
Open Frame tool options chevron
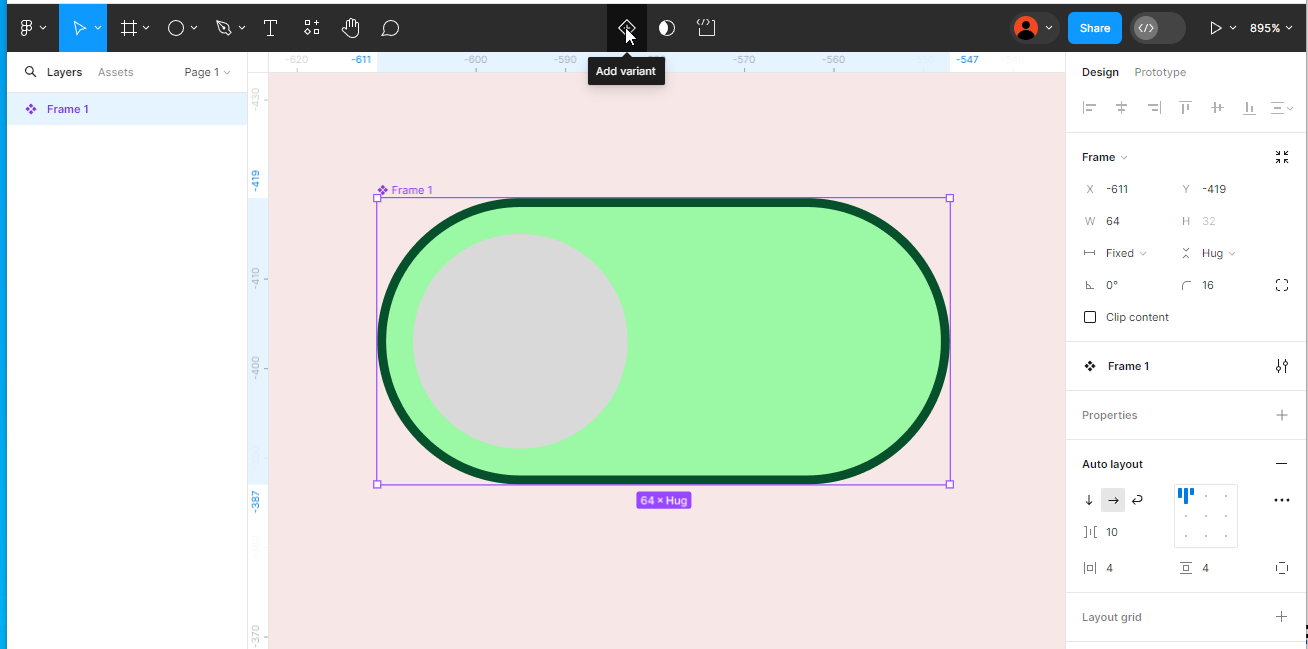(x=146, y=28)
